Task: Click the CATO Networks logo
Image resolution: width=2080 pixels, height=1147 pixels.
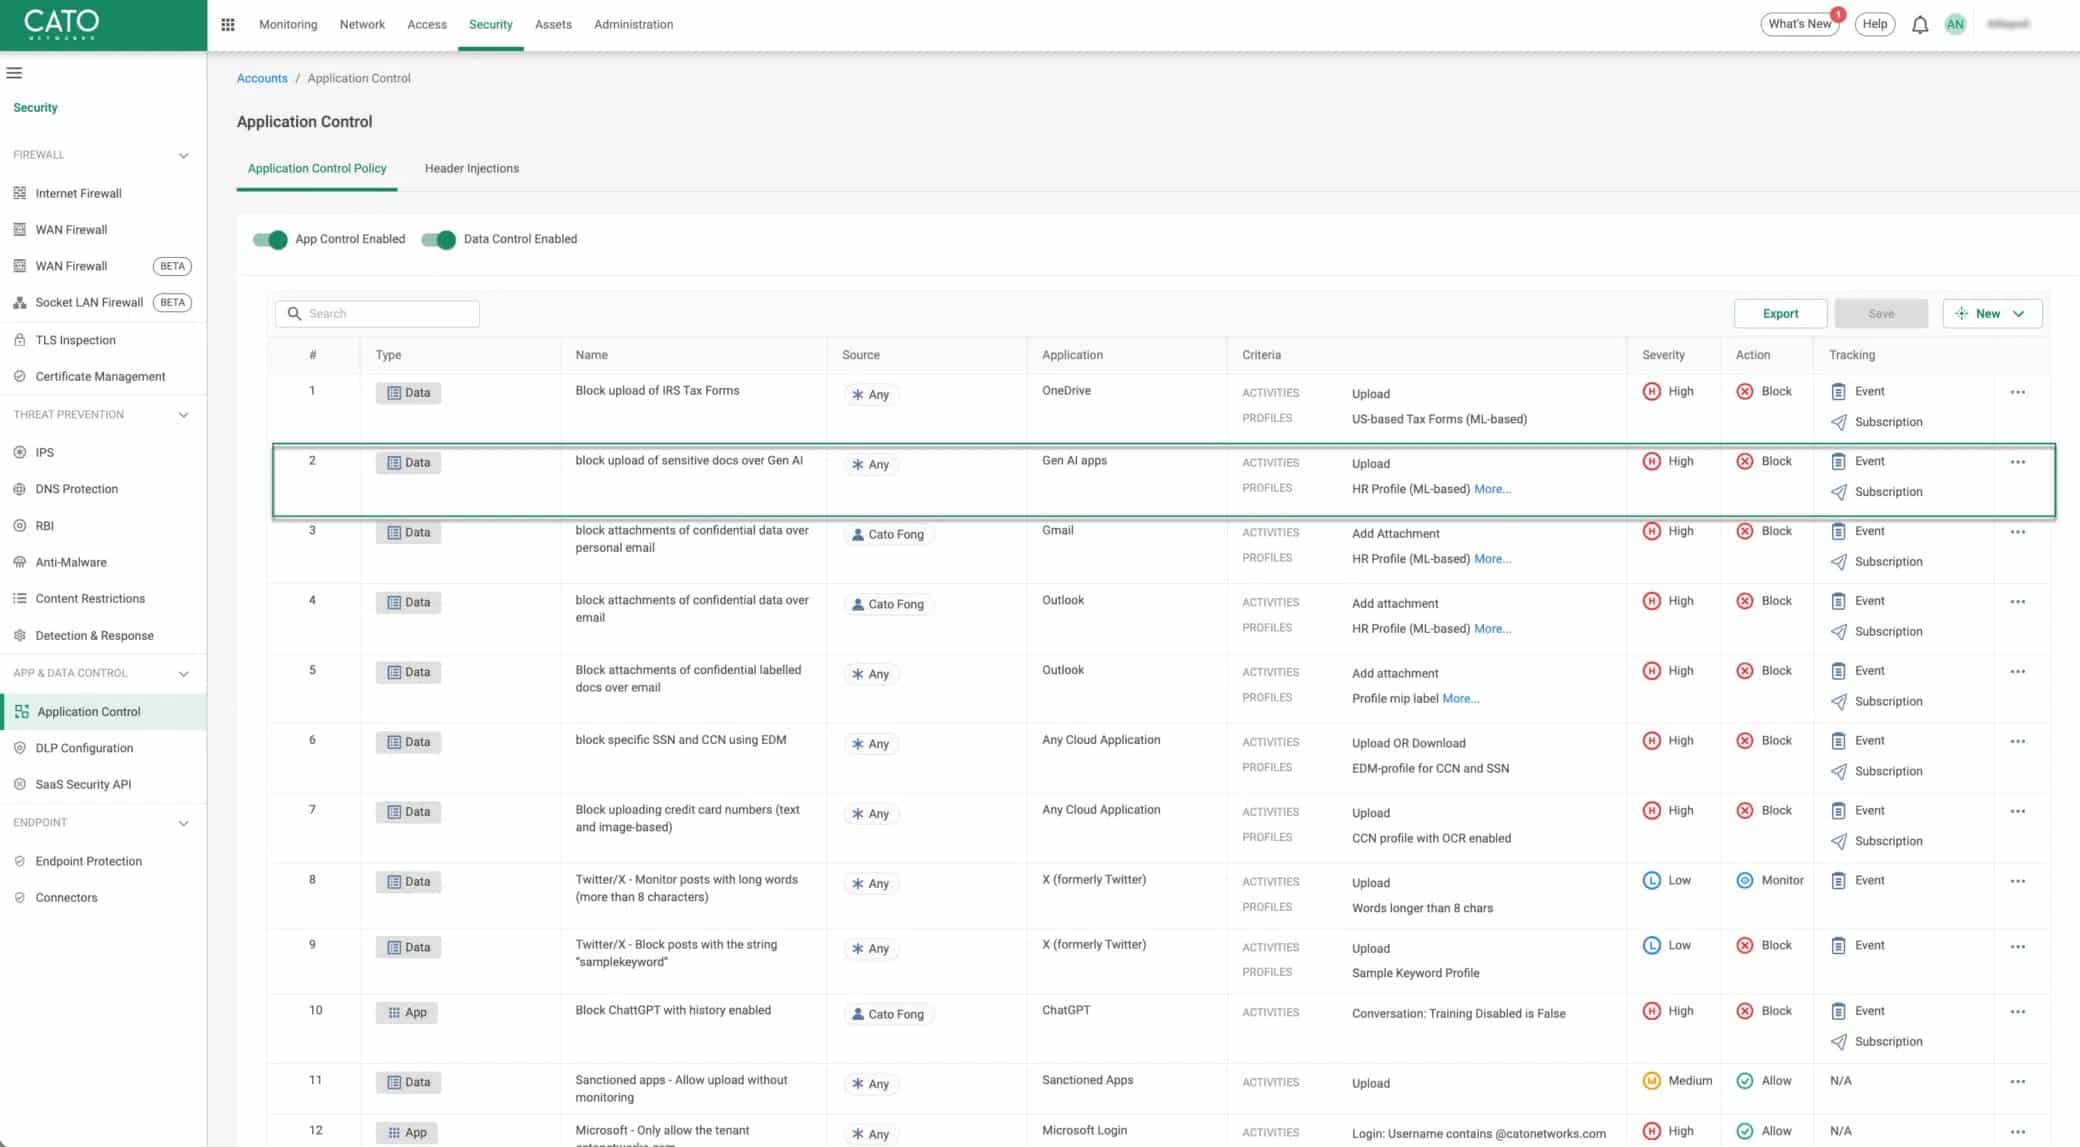Action: tap(61, 24)
